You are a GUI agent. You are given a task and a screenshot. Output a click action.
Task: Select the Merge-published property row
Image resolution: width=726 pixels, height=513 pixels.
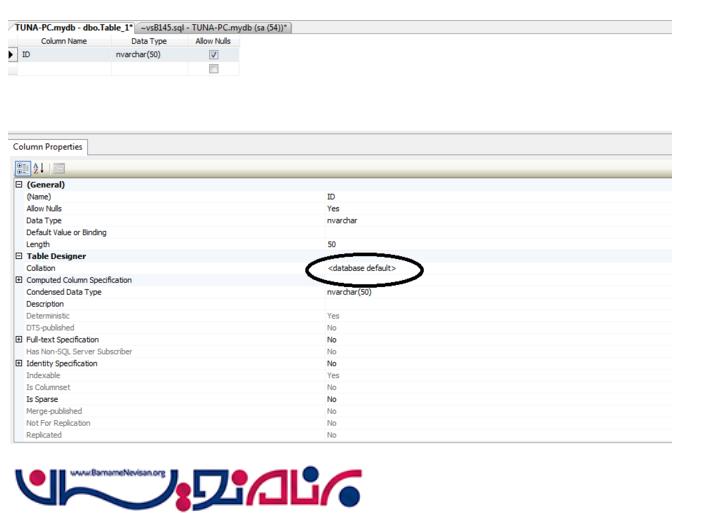[x=54, y=411]
